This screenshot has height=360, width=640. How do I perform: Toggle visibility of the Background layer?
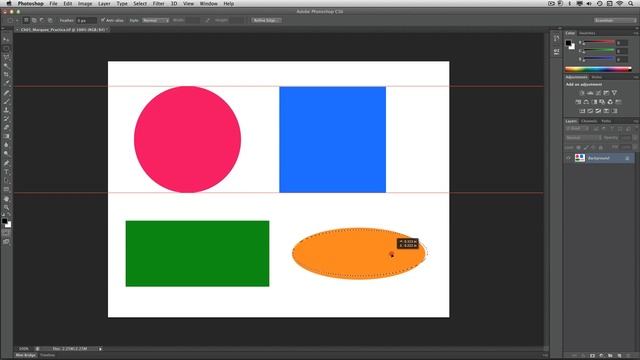point(569,158)
